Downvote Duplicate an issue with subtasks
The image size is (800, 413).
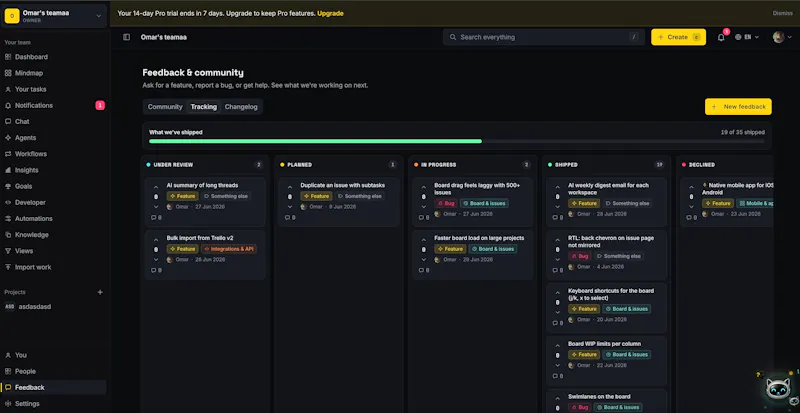point(290,206)
